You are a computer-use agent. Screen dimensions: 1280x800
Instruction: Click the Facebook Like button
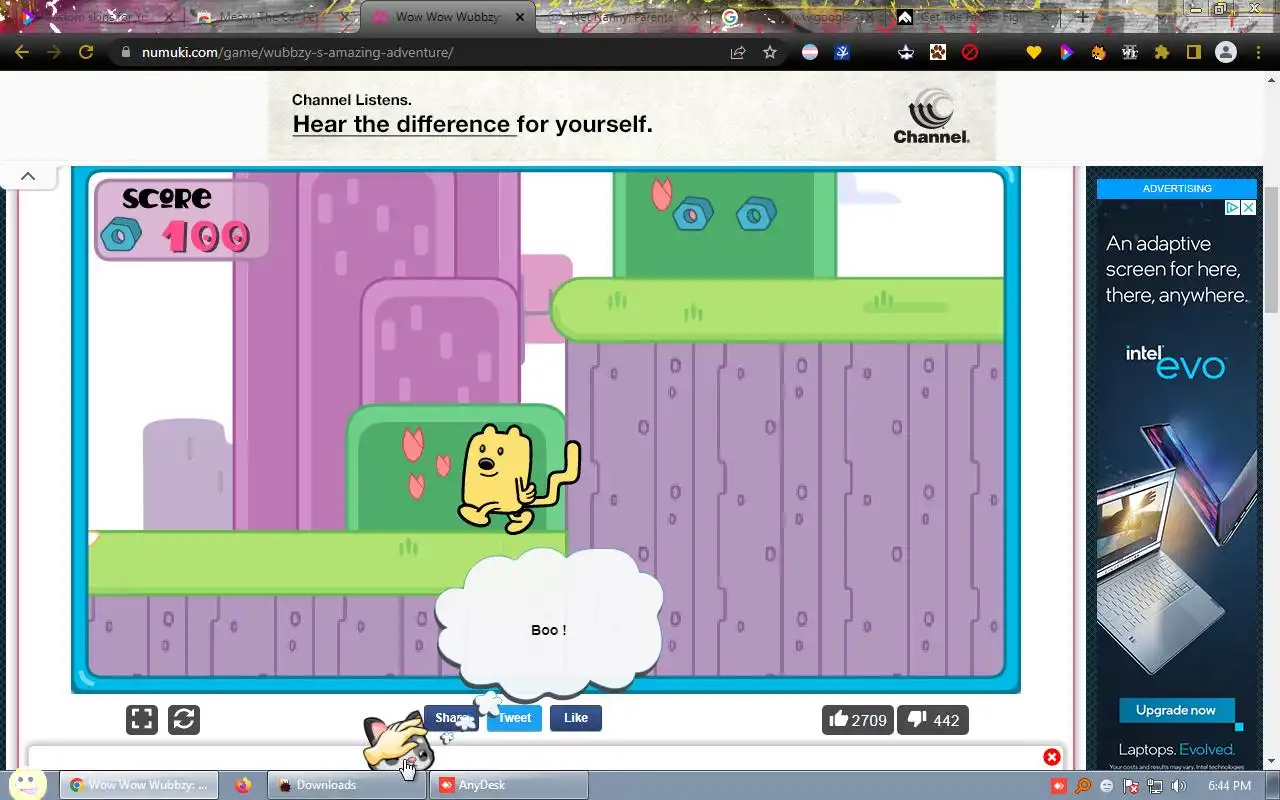coord(576,718)
